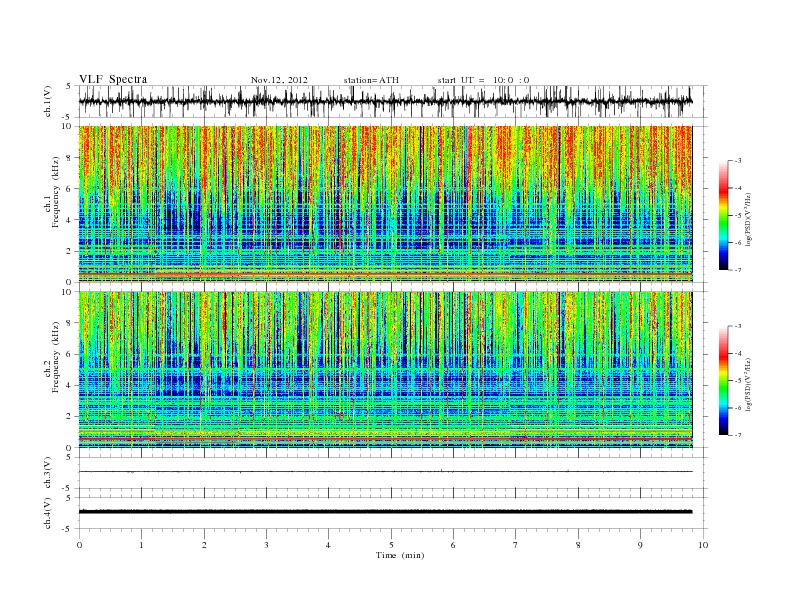Click the 'Time (min)' axis label

point(400,555)
